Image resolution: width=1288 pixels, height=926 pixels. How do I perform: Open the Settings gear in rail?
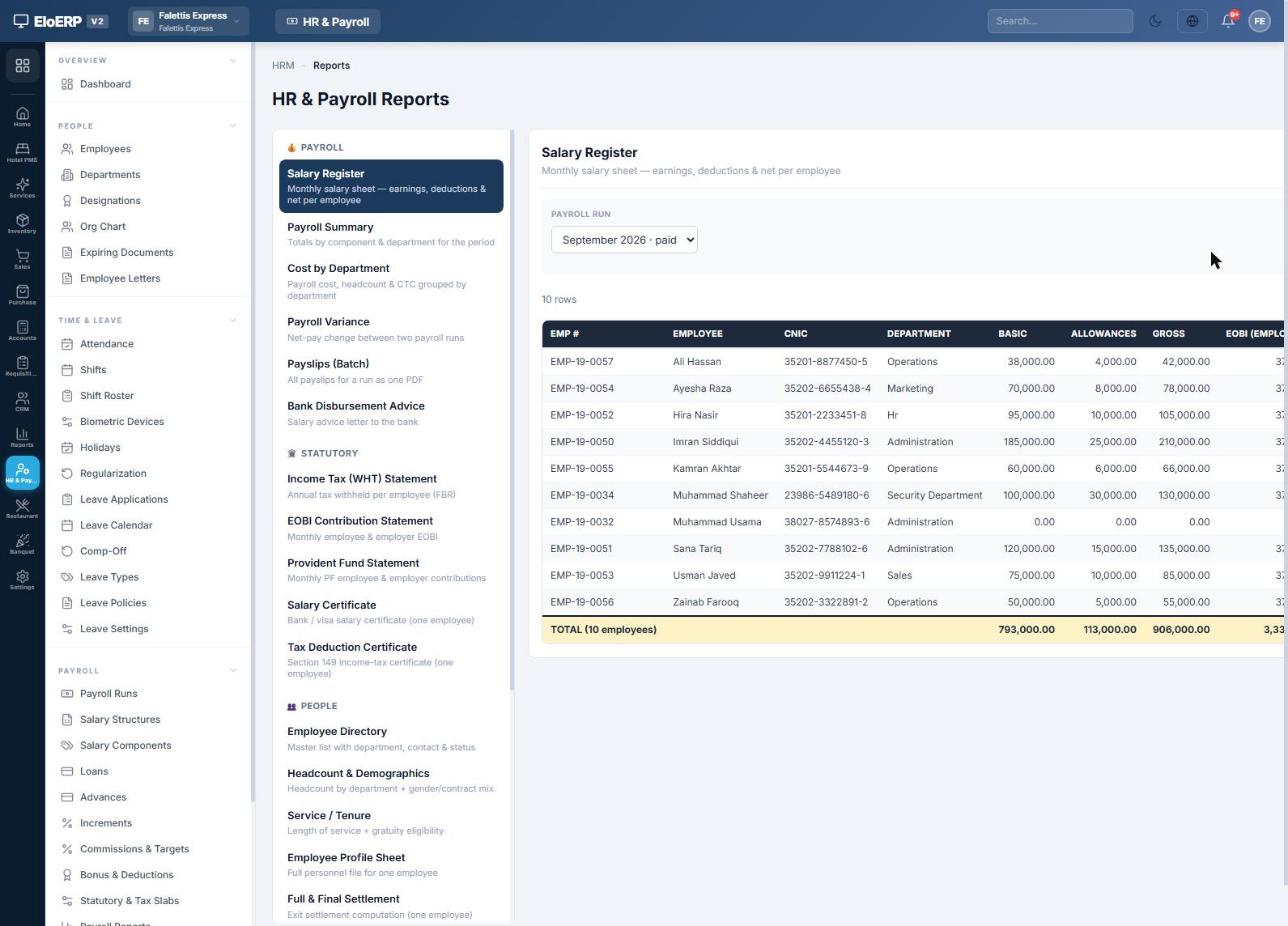tap(22, 580)
